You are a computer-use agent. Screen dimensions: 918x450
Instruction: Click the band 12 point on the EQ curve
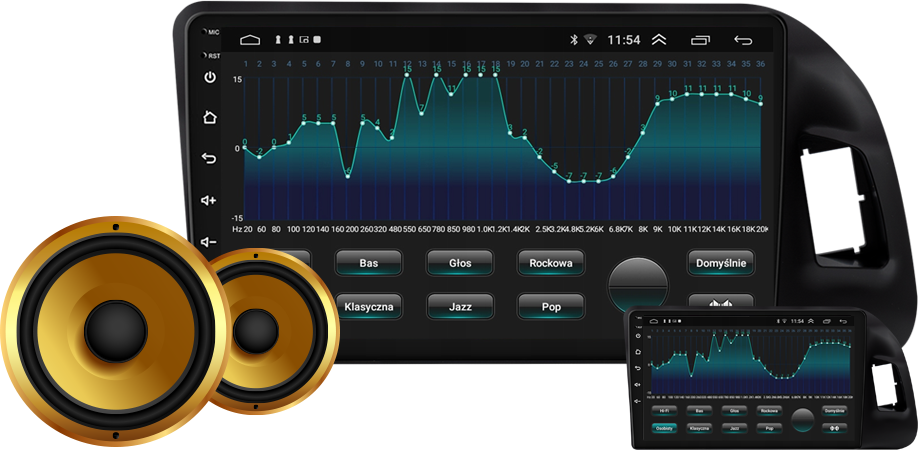pyautogui.click(x=407, y=75)
